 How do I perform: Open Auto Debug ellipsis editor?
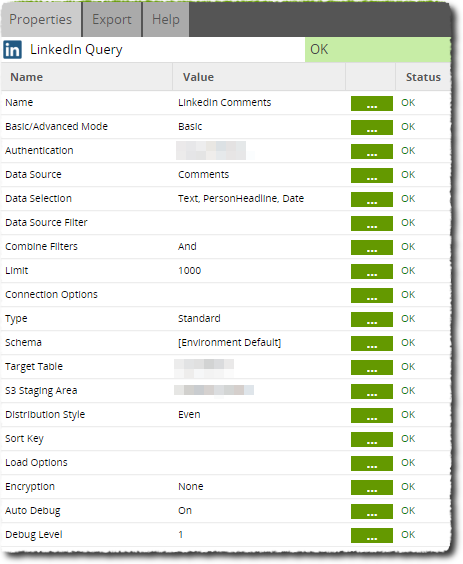point(372,511)
